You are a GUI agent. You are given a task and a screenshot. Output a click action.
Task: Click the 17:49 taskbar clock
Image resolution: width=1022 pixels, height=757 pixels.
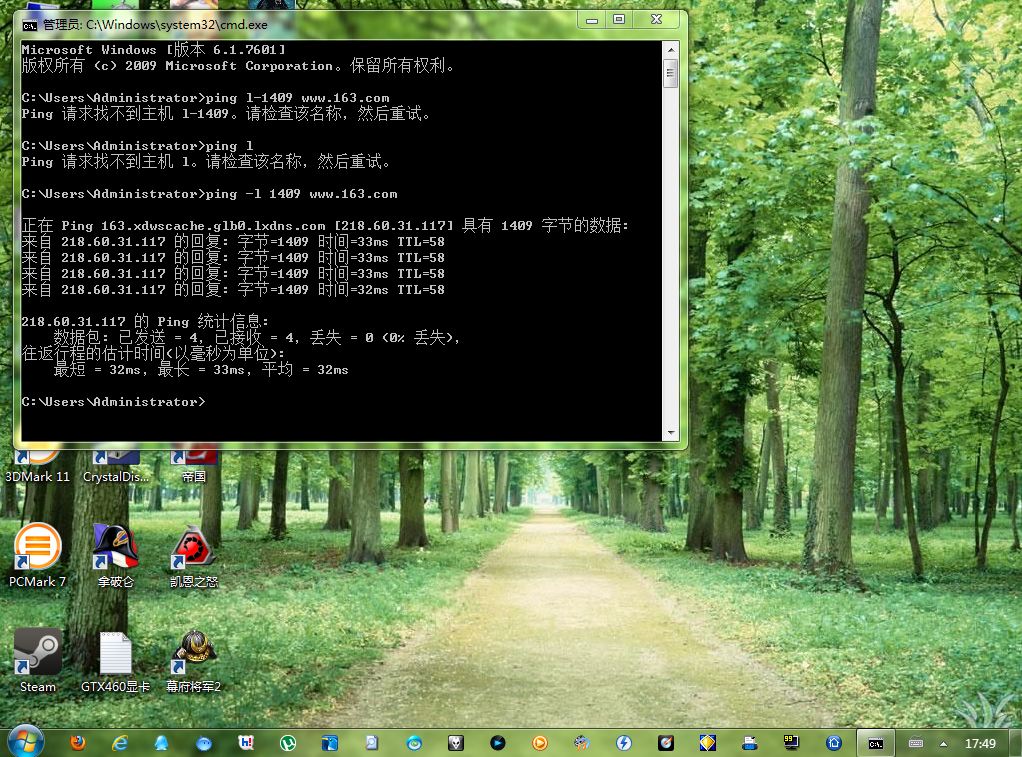pos(980,743)
